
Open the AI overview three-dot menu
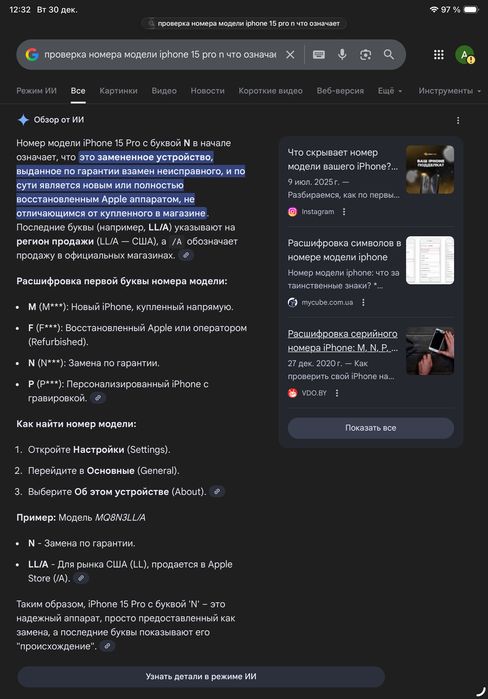tap(458, 120)
